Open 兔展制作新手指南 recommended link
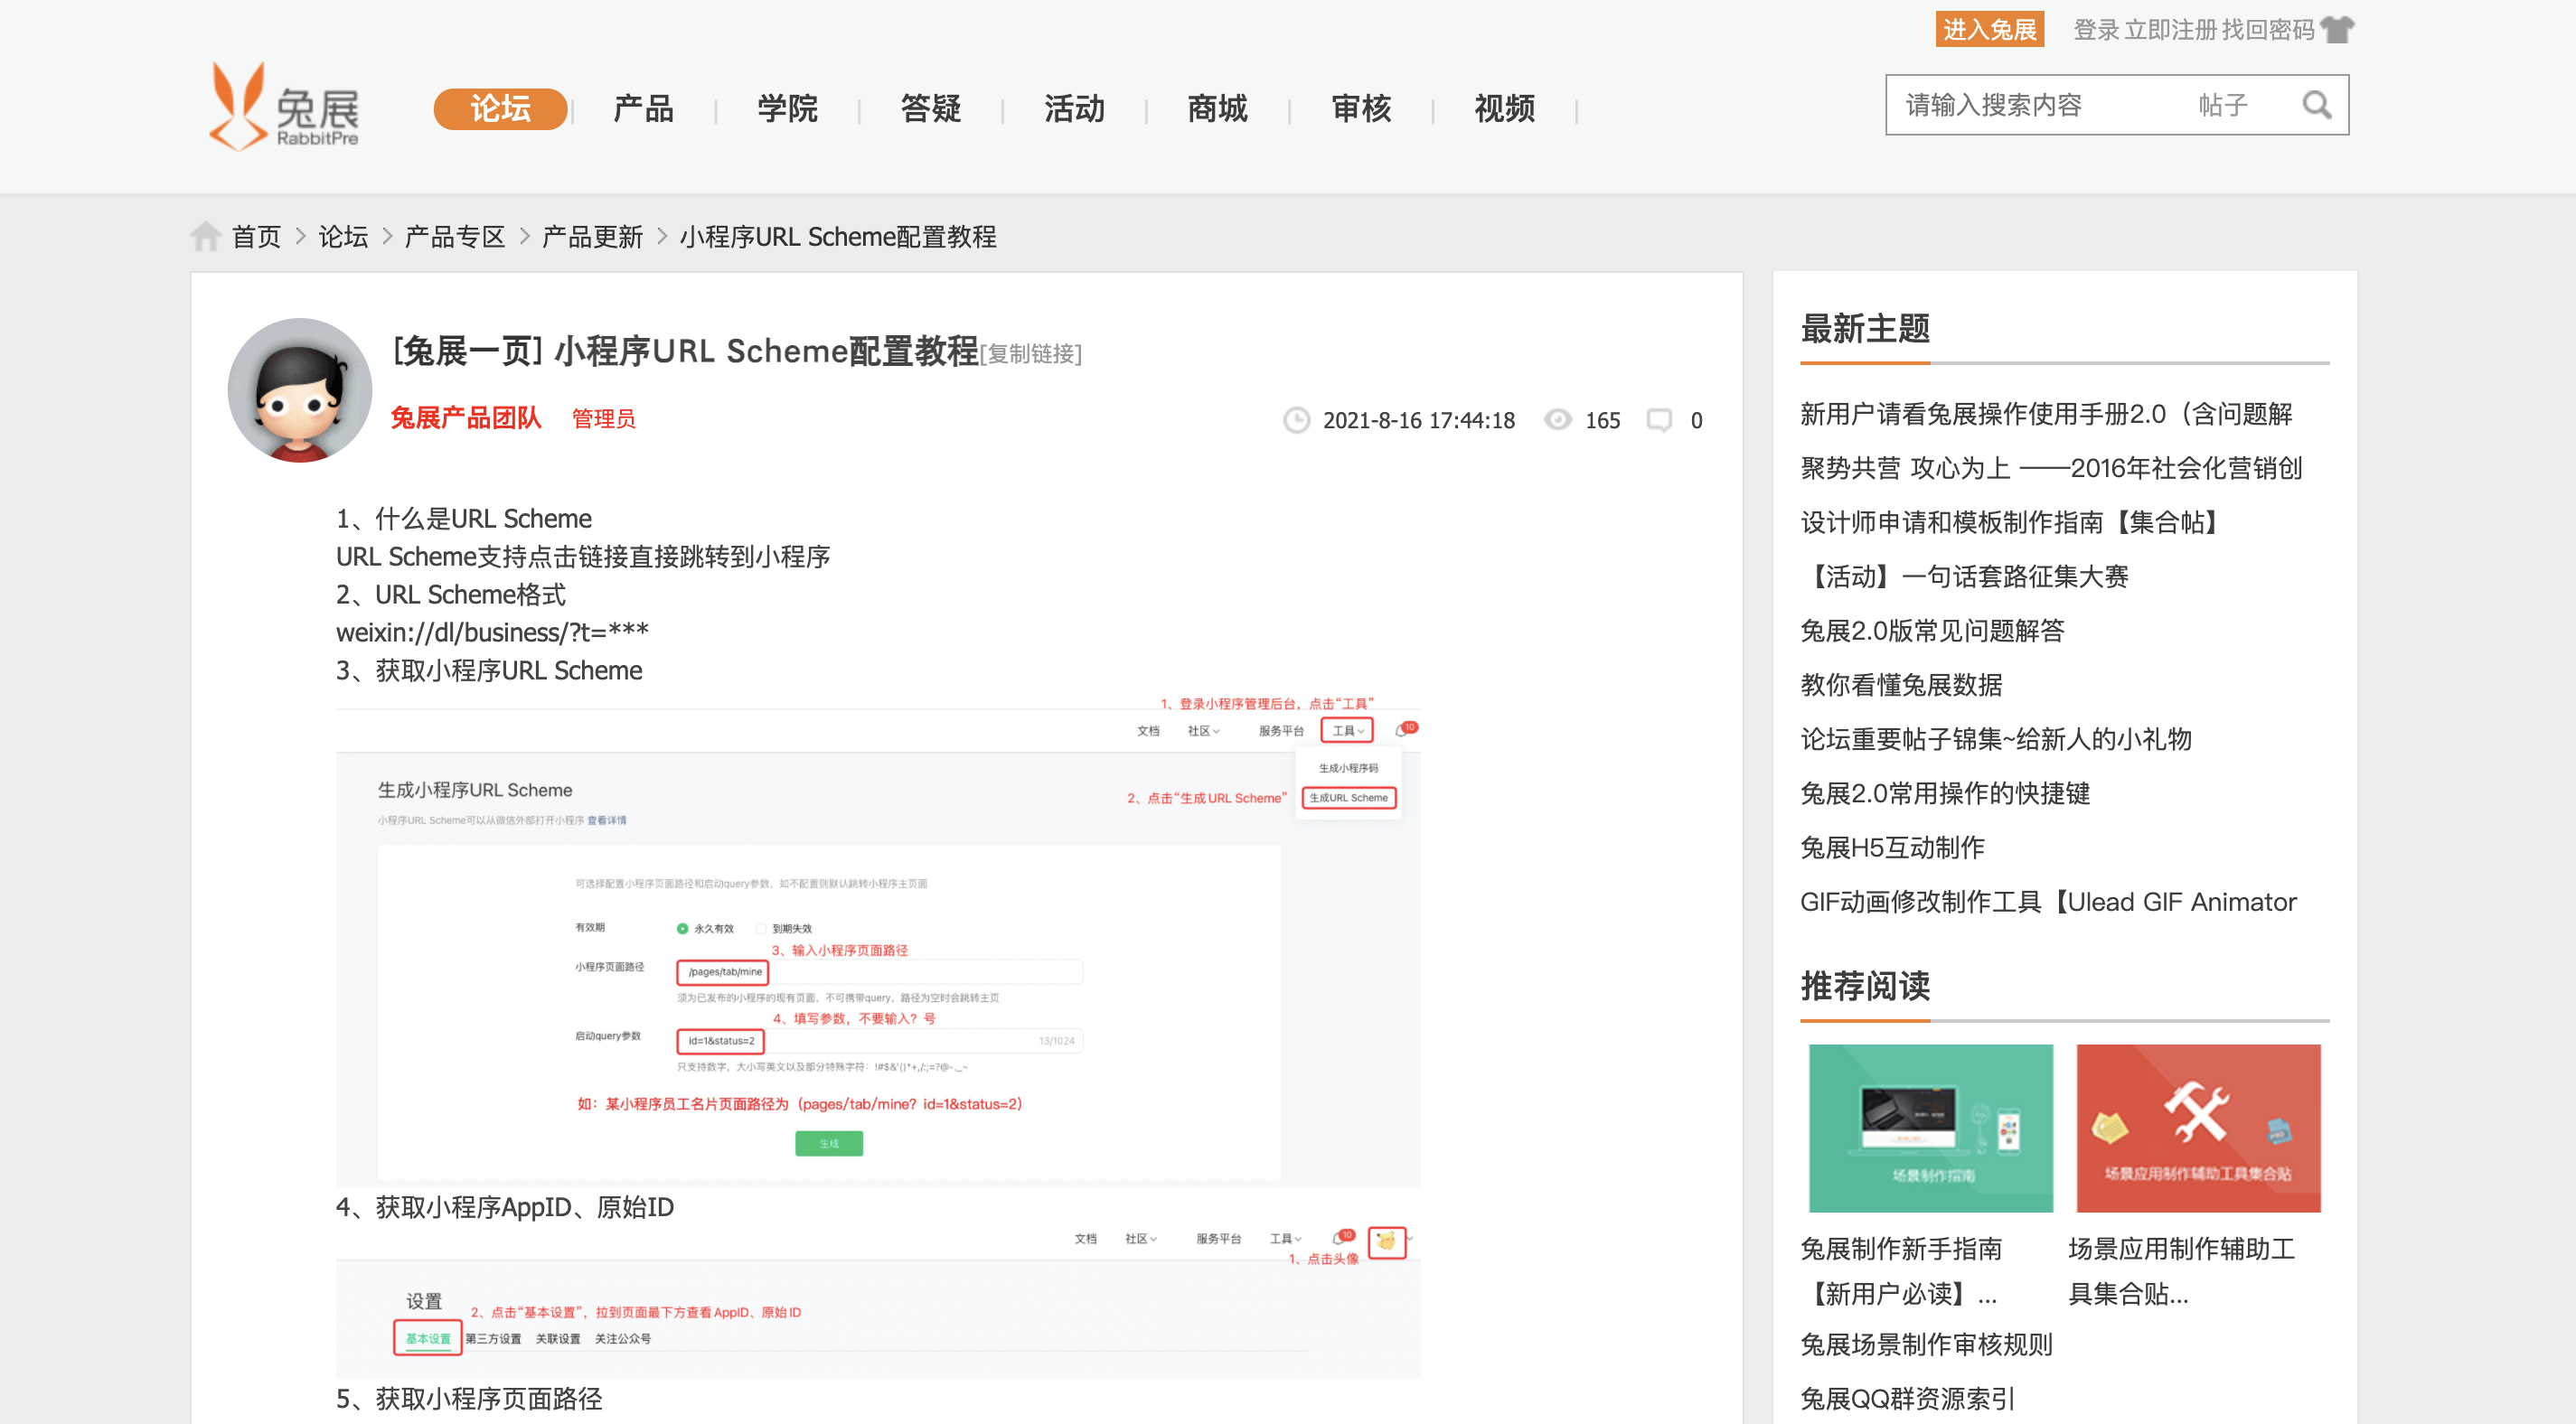Image resolution: width=2576 pixels, height=1424 pixels. pyautogui.click(x=1901, y=1271)
